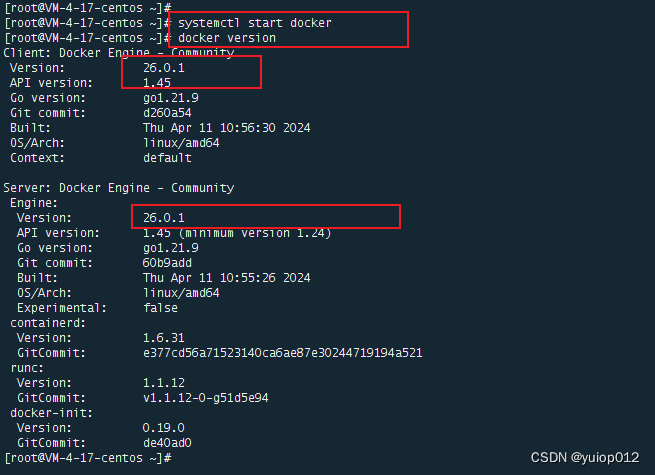Image resolution: width=655 pixels, height=475 pixels.
Task: Click the containerd Version 1.6.31
Action: tap(164, 338)
